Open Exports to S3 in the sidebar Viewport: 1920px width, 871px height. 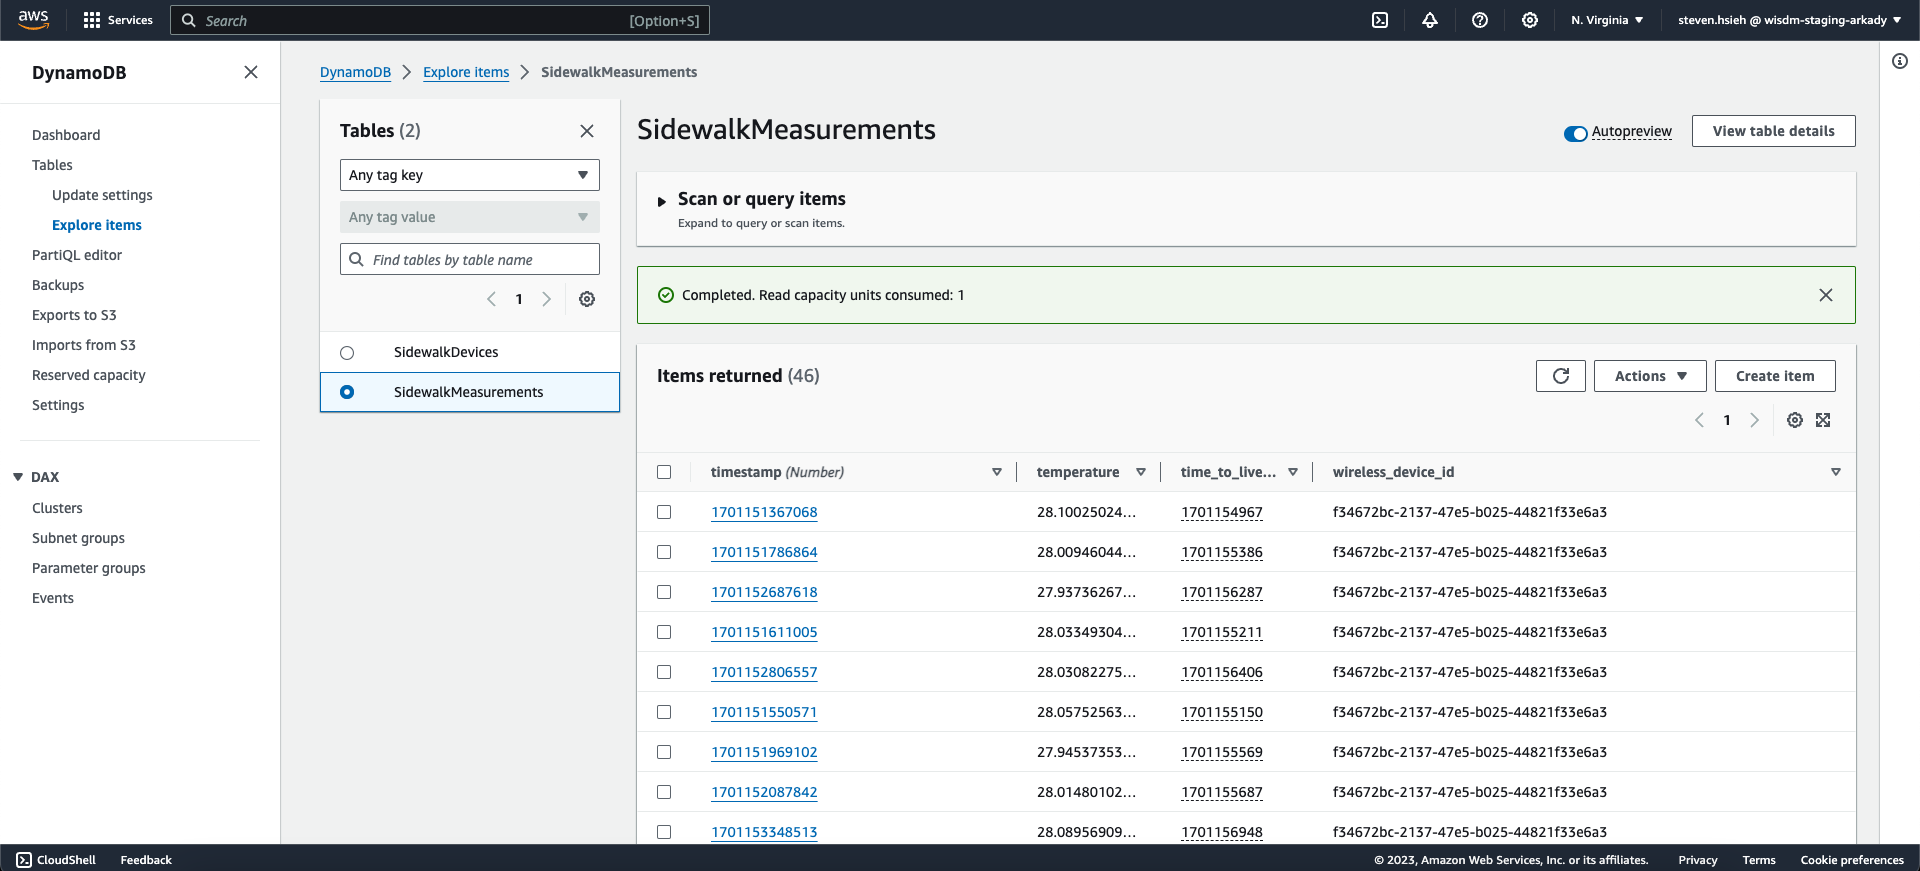pyautogui.click(x=74, y=315)
